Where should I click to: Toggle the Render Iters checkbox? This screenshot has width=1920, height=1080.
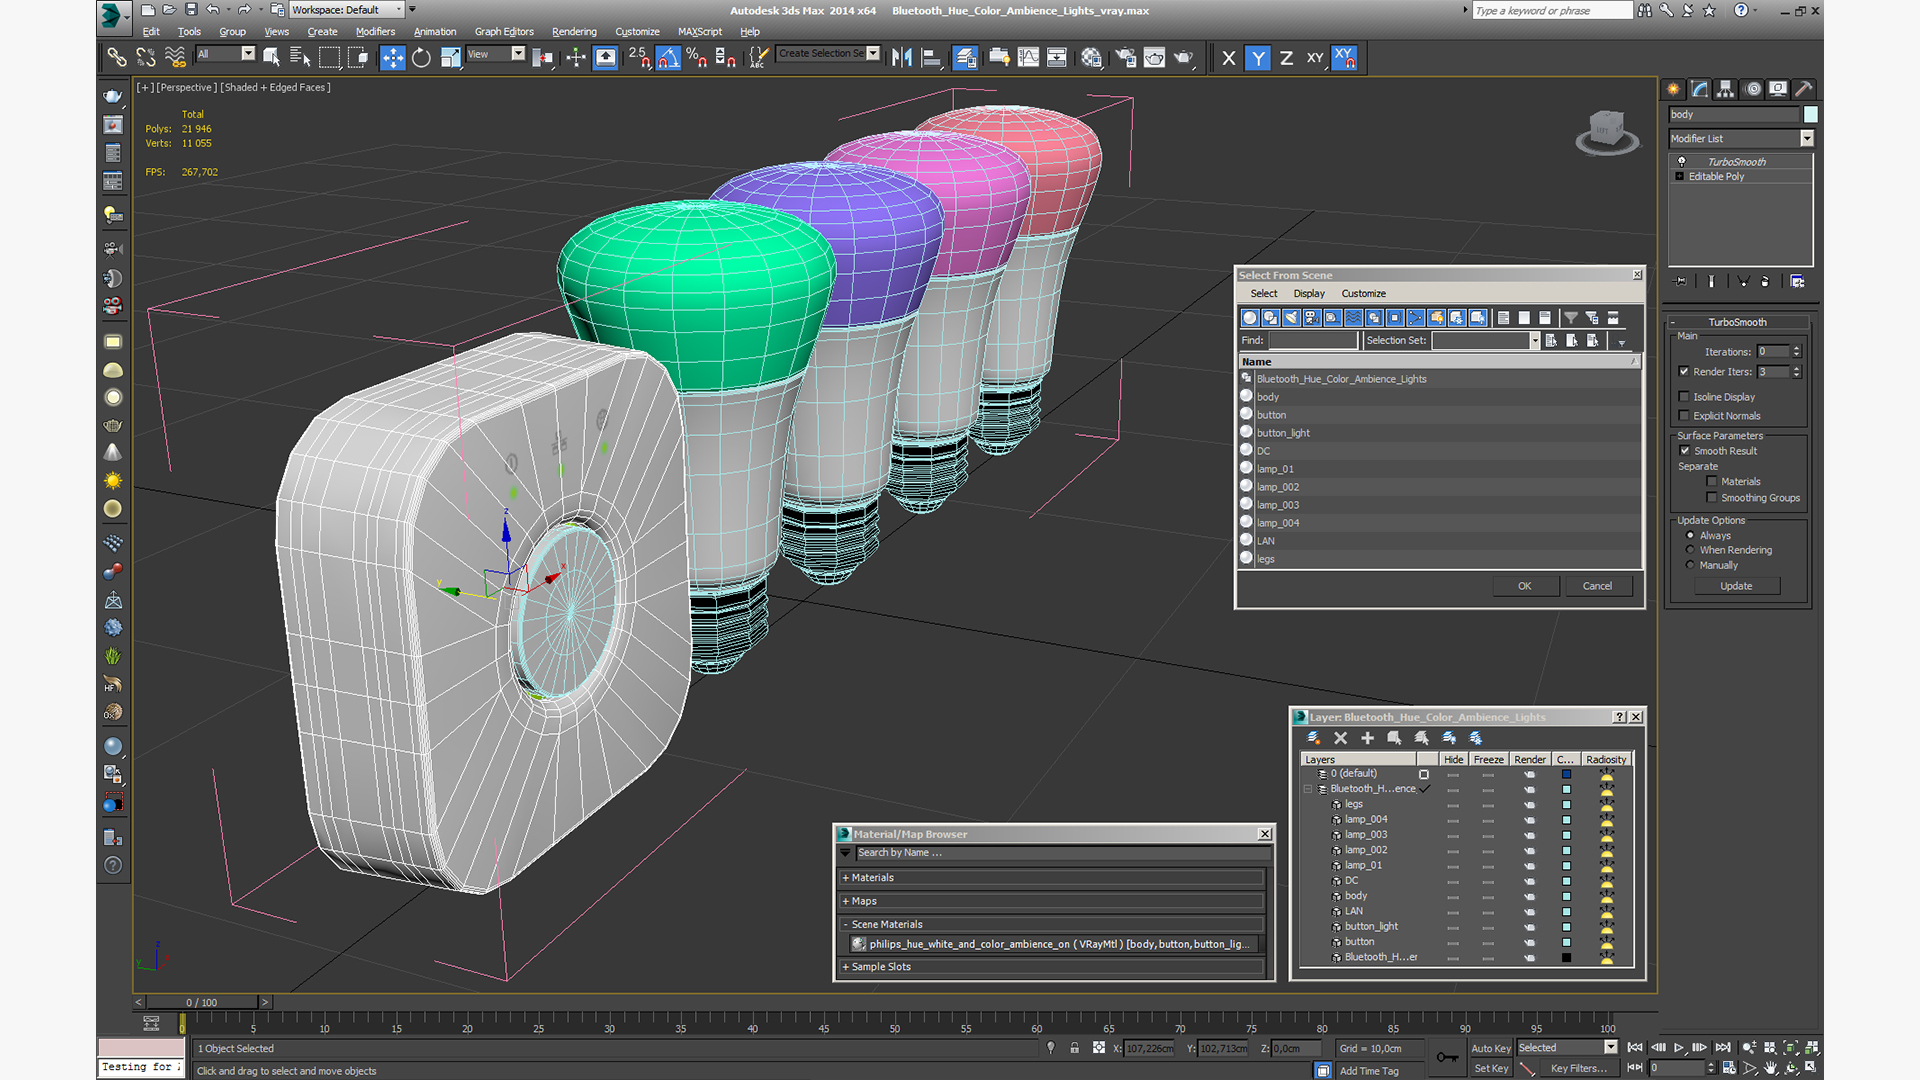coord(1684,371)
